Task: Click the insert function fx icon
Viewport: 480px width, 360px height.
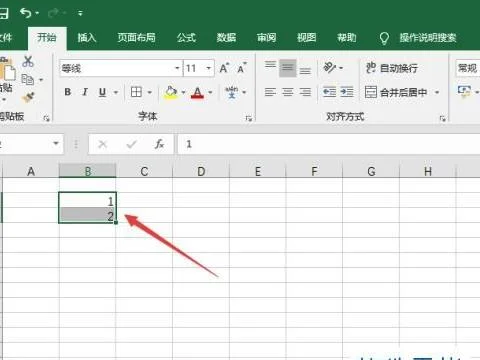Action: [x=159, y=144]
